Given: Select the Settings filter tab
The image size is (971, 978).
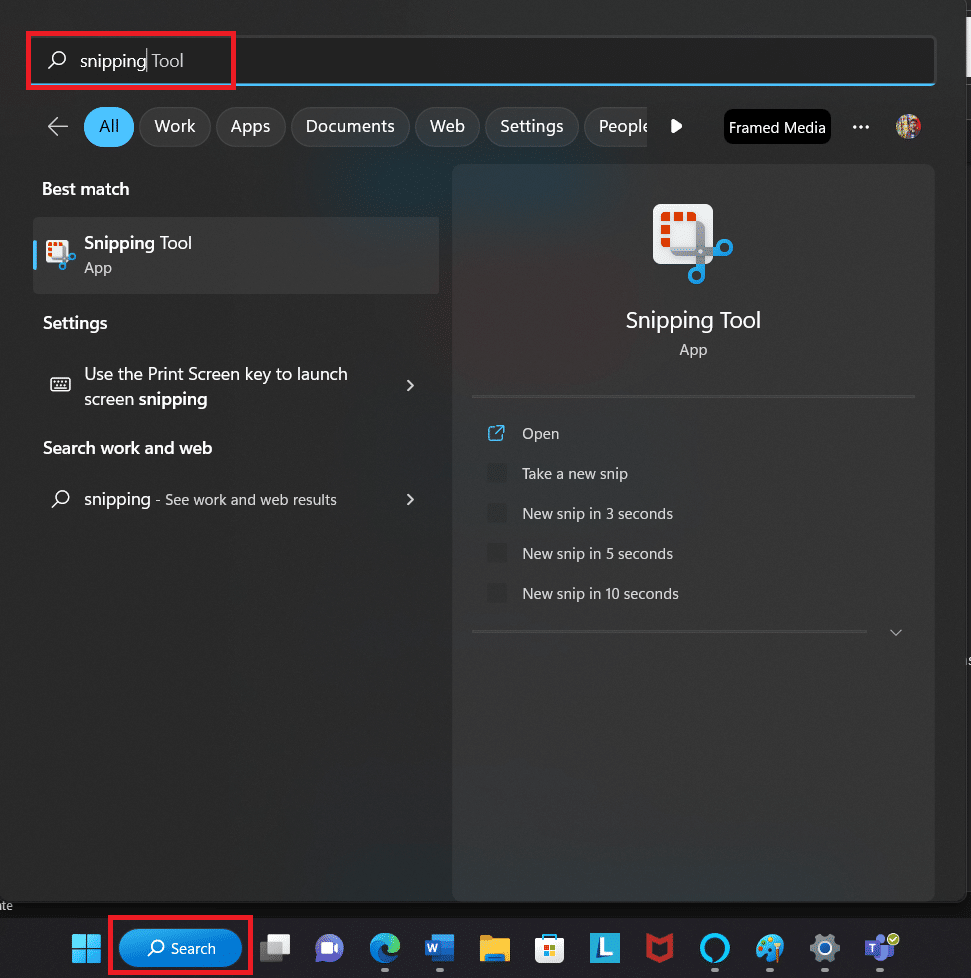Looking at the screenshot, I should (x=531, y=126).
